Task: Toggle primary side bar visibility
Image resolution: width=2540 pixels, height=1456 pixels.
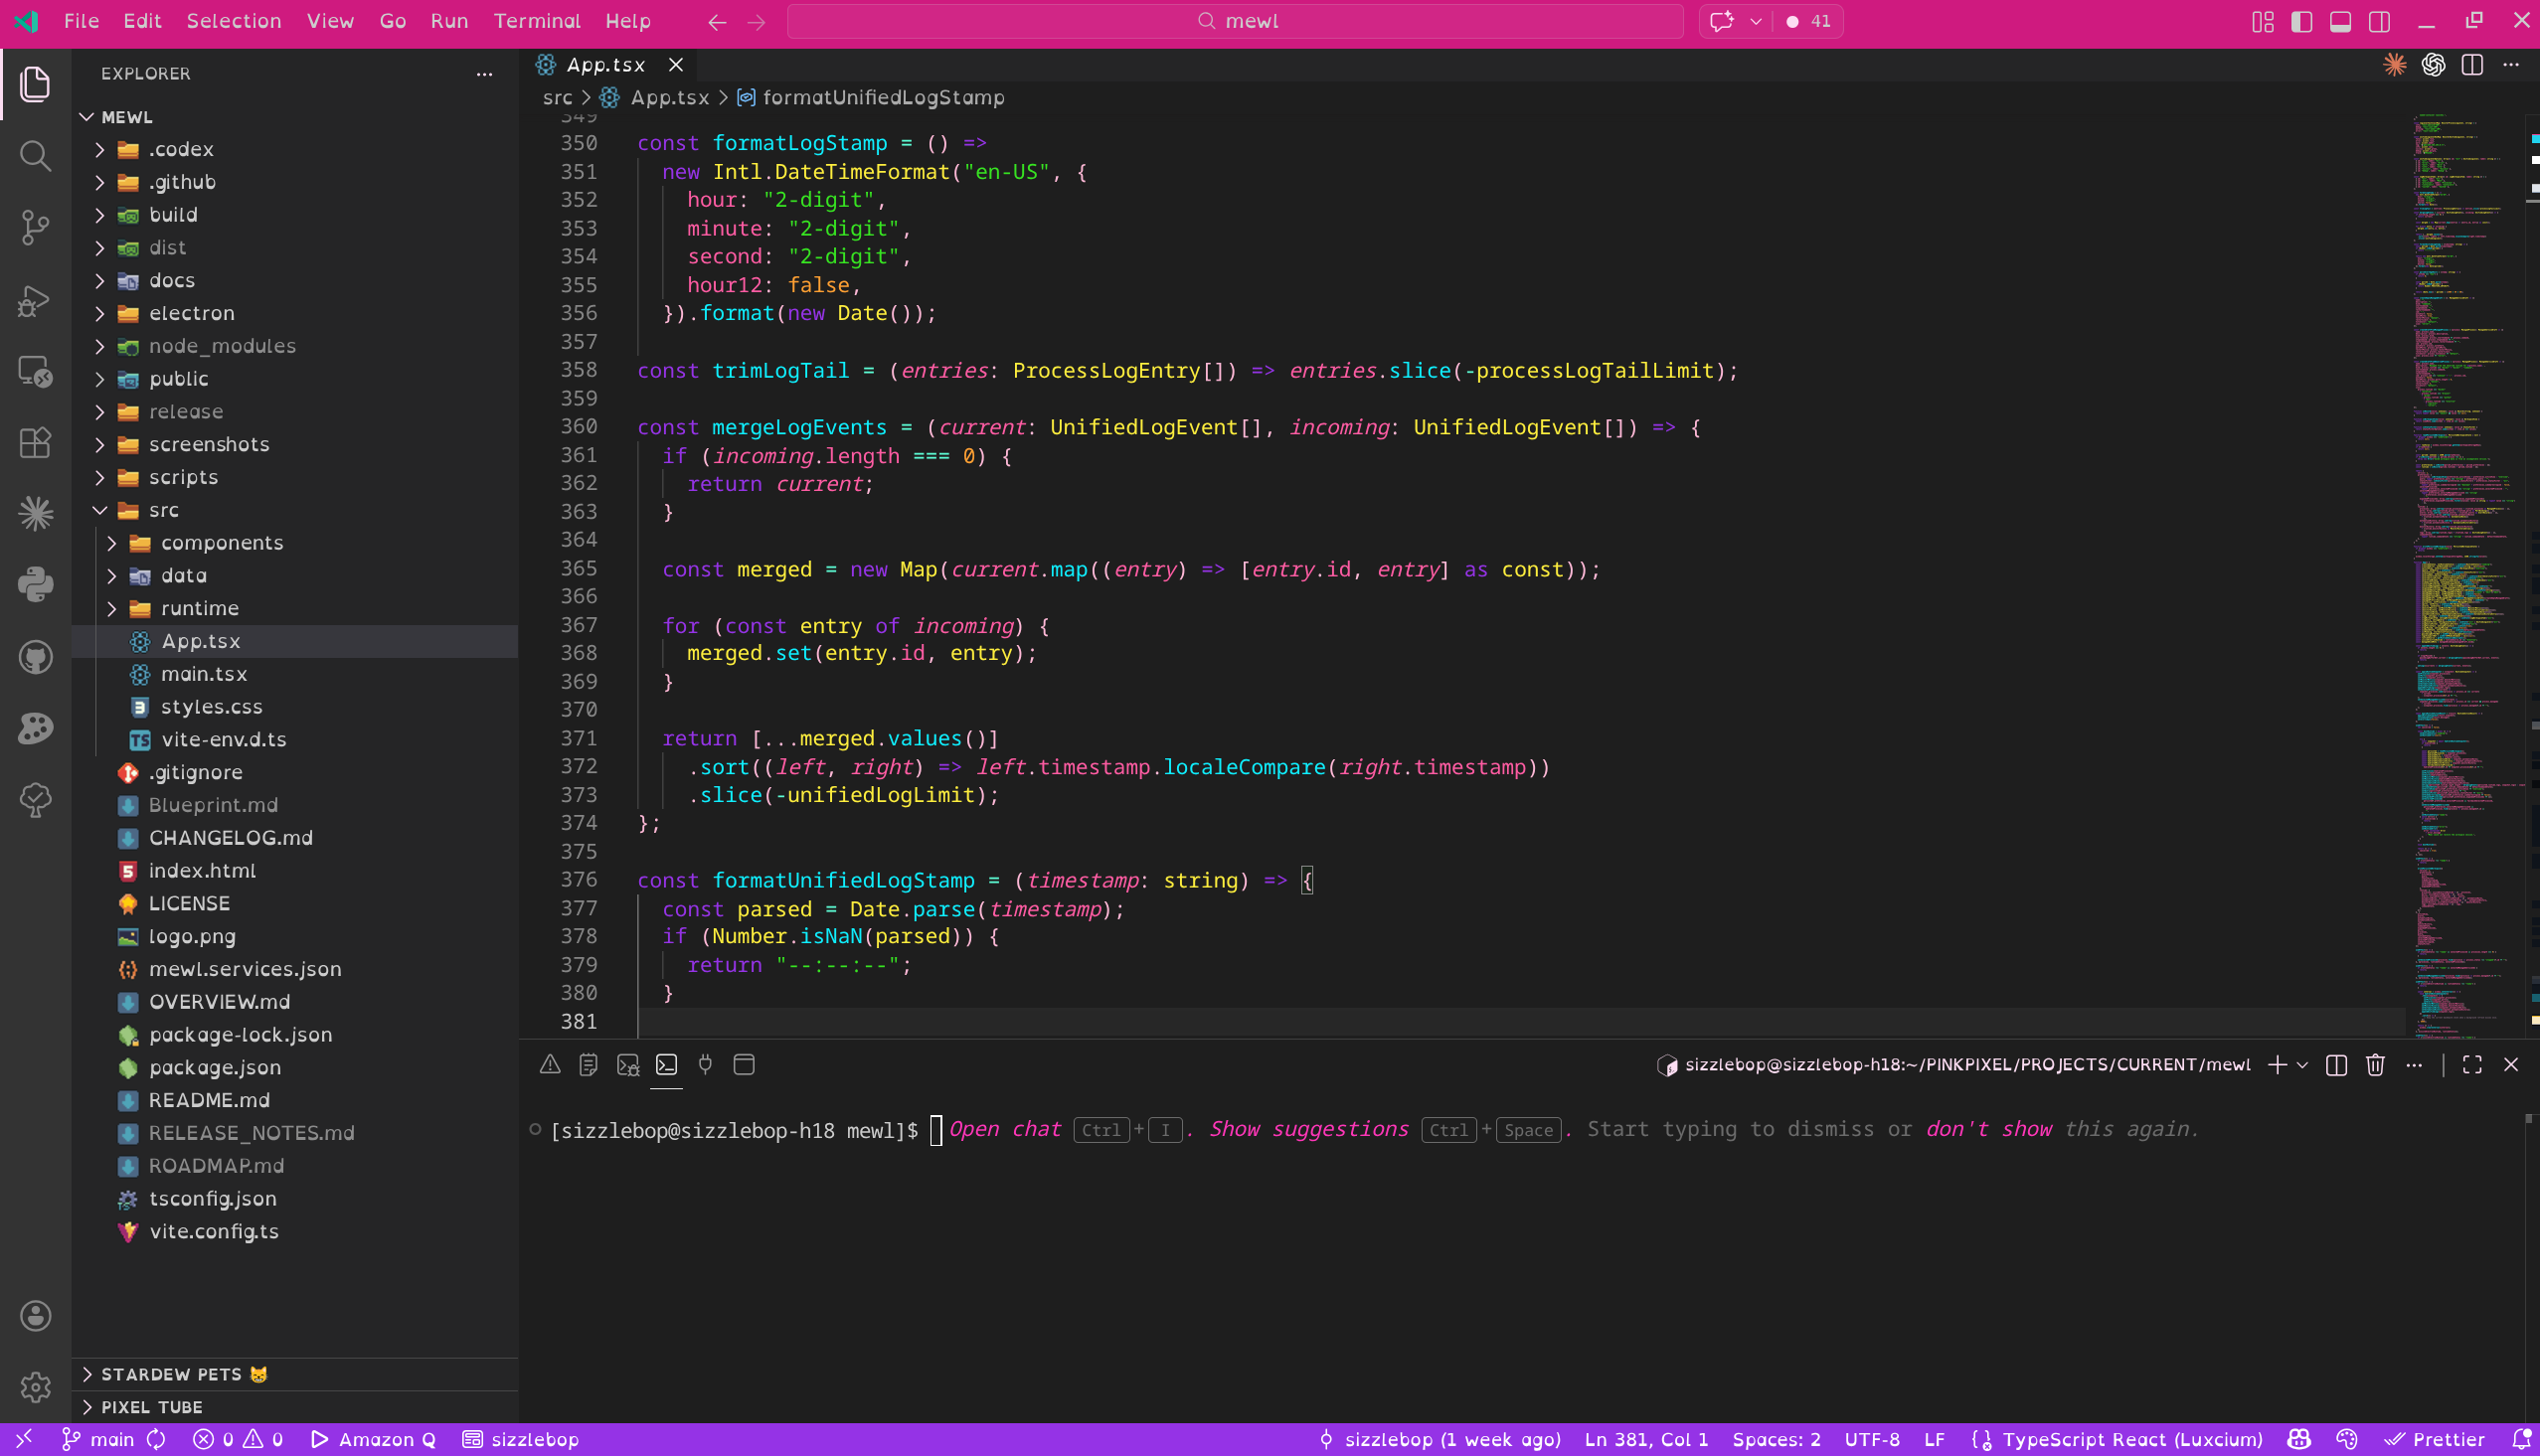Action: [x=2301, y=21]
